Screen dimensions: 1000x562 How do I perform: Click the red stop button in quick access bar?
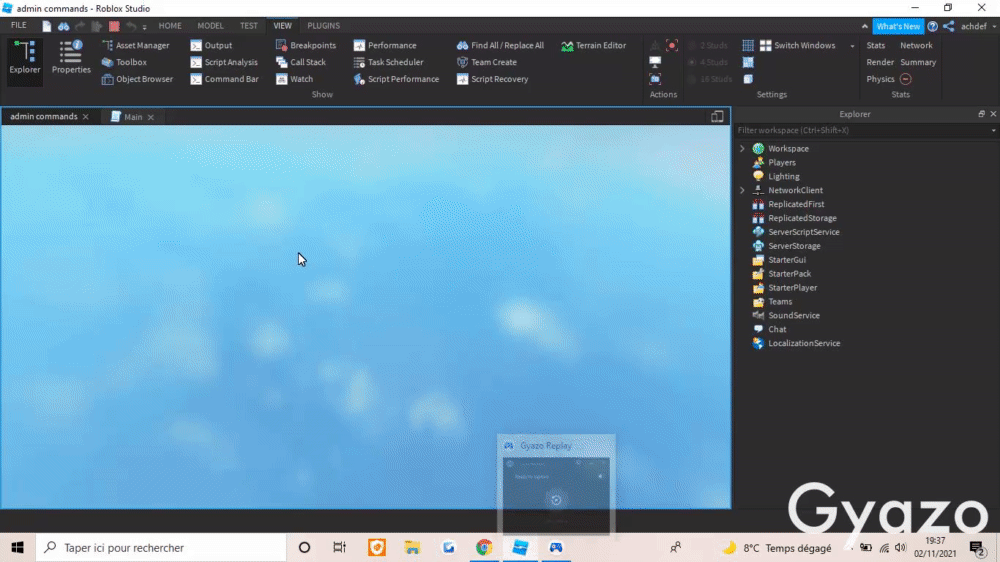click(114, 26)
